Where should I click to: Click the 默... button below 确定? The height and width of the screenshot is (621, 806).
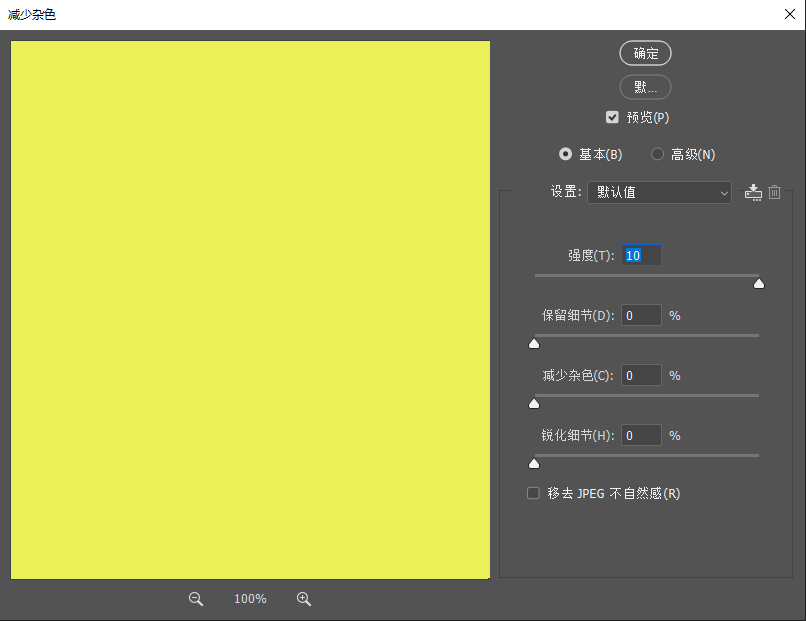click(x=645, y=87)
